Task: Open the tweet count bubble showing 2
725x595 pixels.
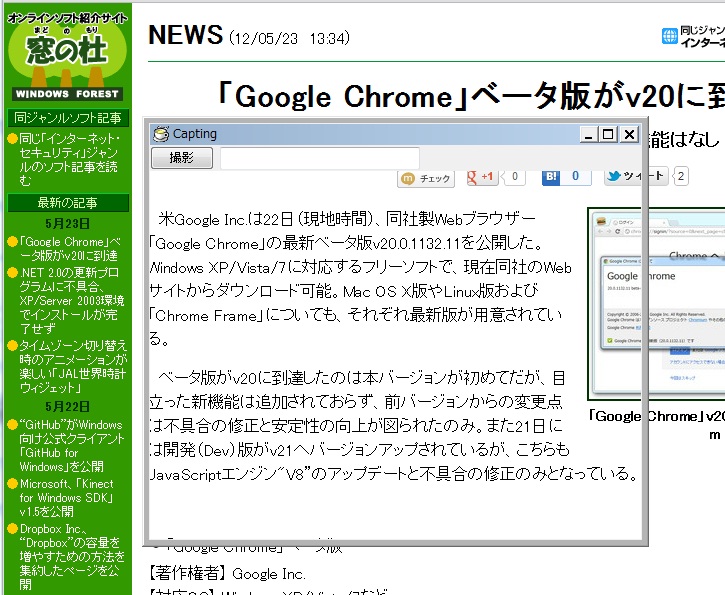Action: click(681, 176)
